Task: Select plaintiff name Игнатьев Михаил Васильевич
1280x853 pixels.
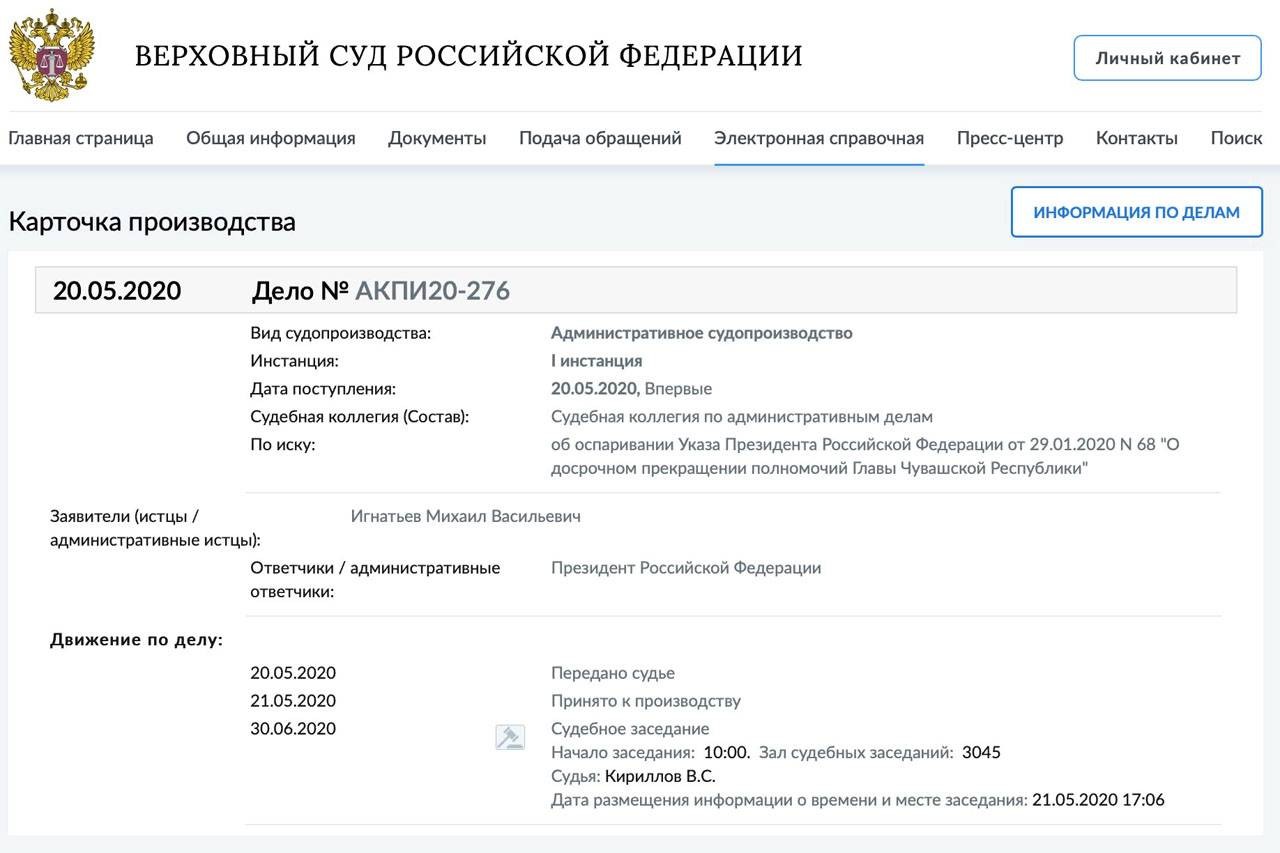Action: 465,517
